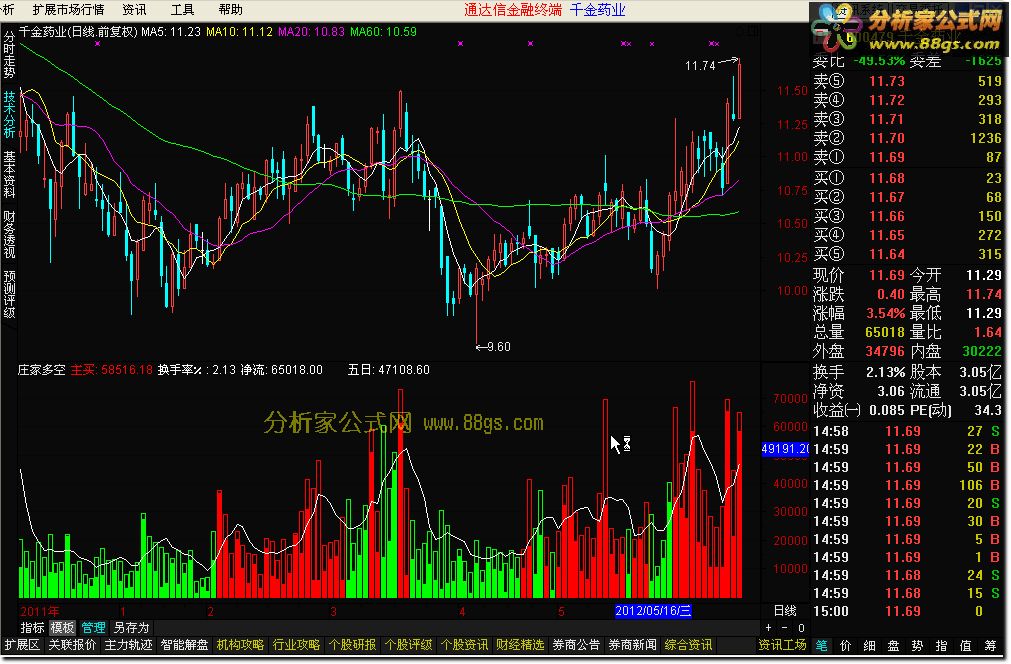Click the 外盘 value 34796
This screenshot has height=664, width=1011.
click(x=885, y=351)
